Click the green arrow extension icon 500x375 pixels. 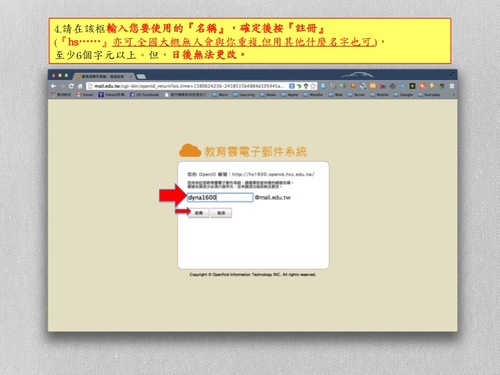coord(299,86)
